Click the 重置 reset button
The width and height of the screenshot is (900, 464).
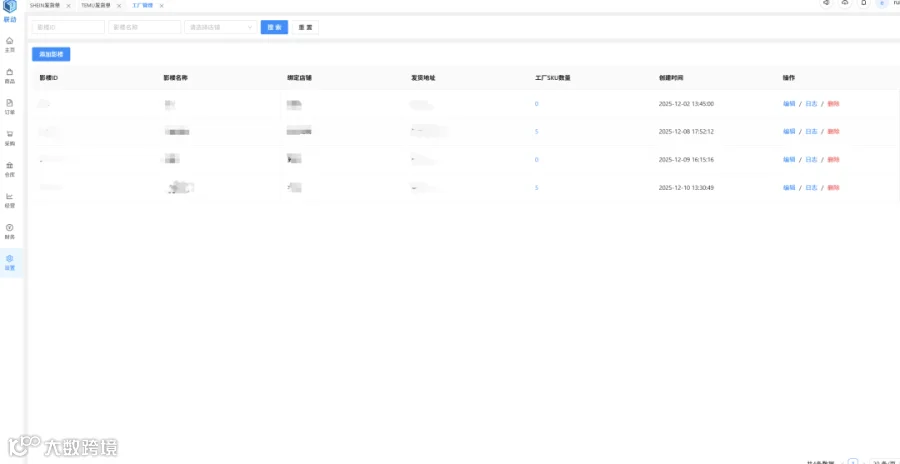pos(305,27)
